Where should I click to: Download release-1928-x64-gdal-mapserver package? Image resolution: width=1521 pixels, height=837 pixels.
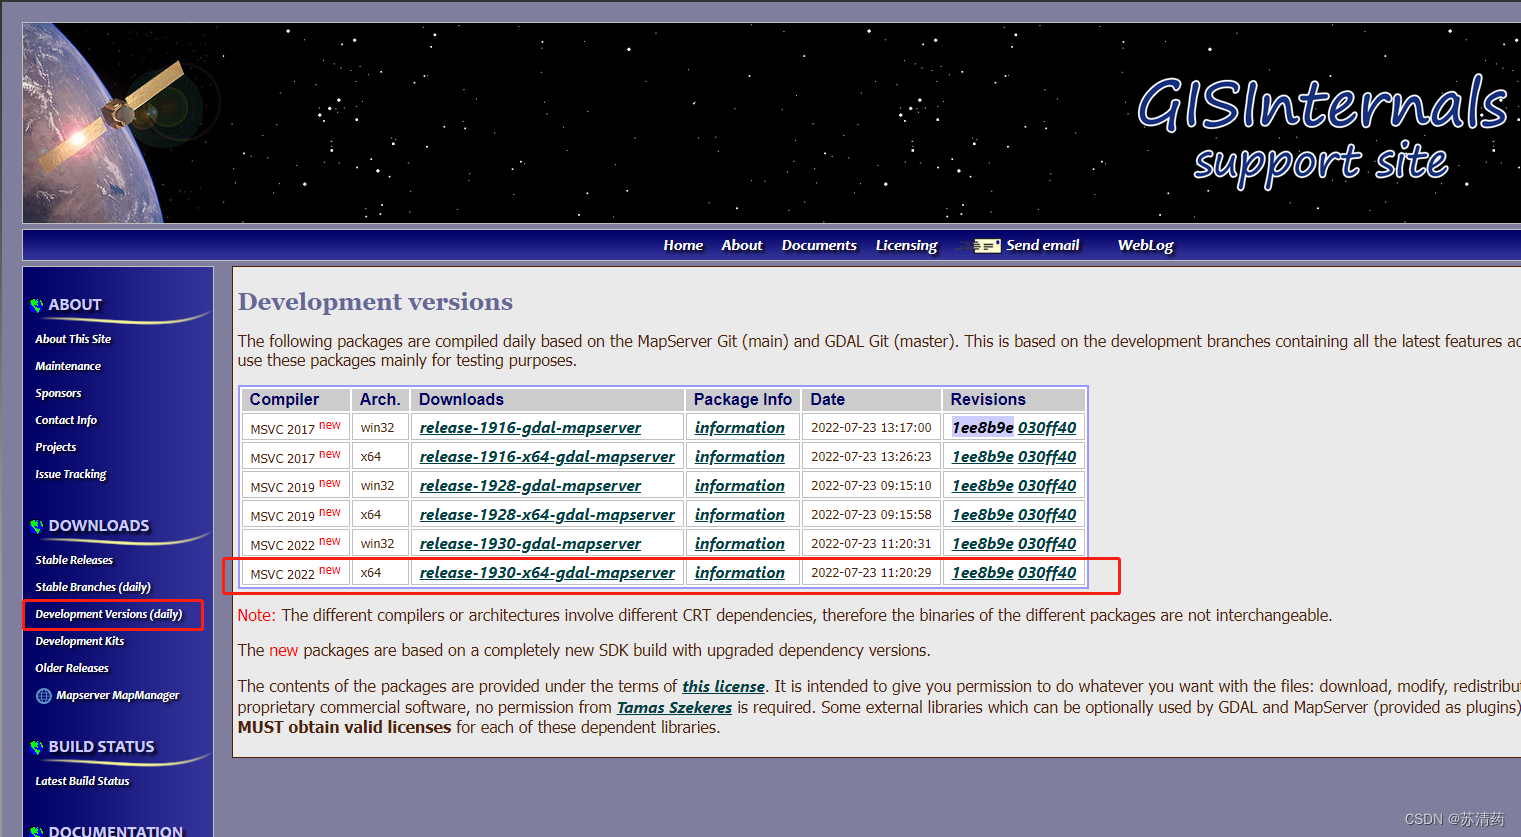[547, 515]
